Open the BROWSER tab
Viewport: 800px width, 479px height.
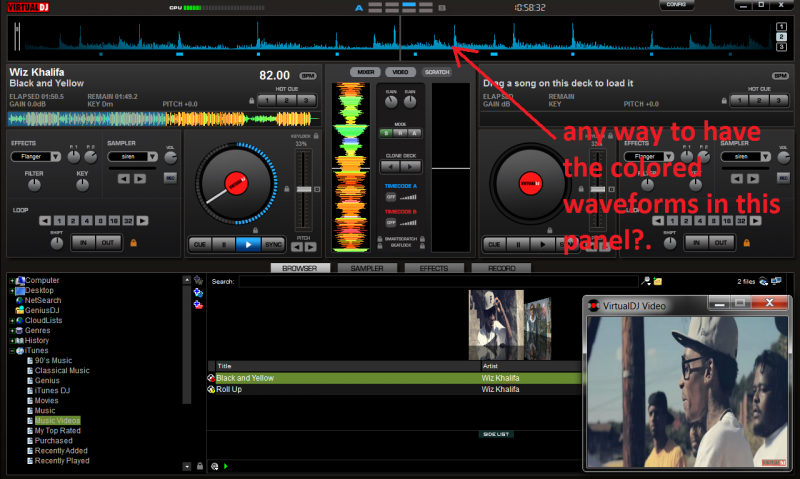pyautogui.click(x=300, y=268)
